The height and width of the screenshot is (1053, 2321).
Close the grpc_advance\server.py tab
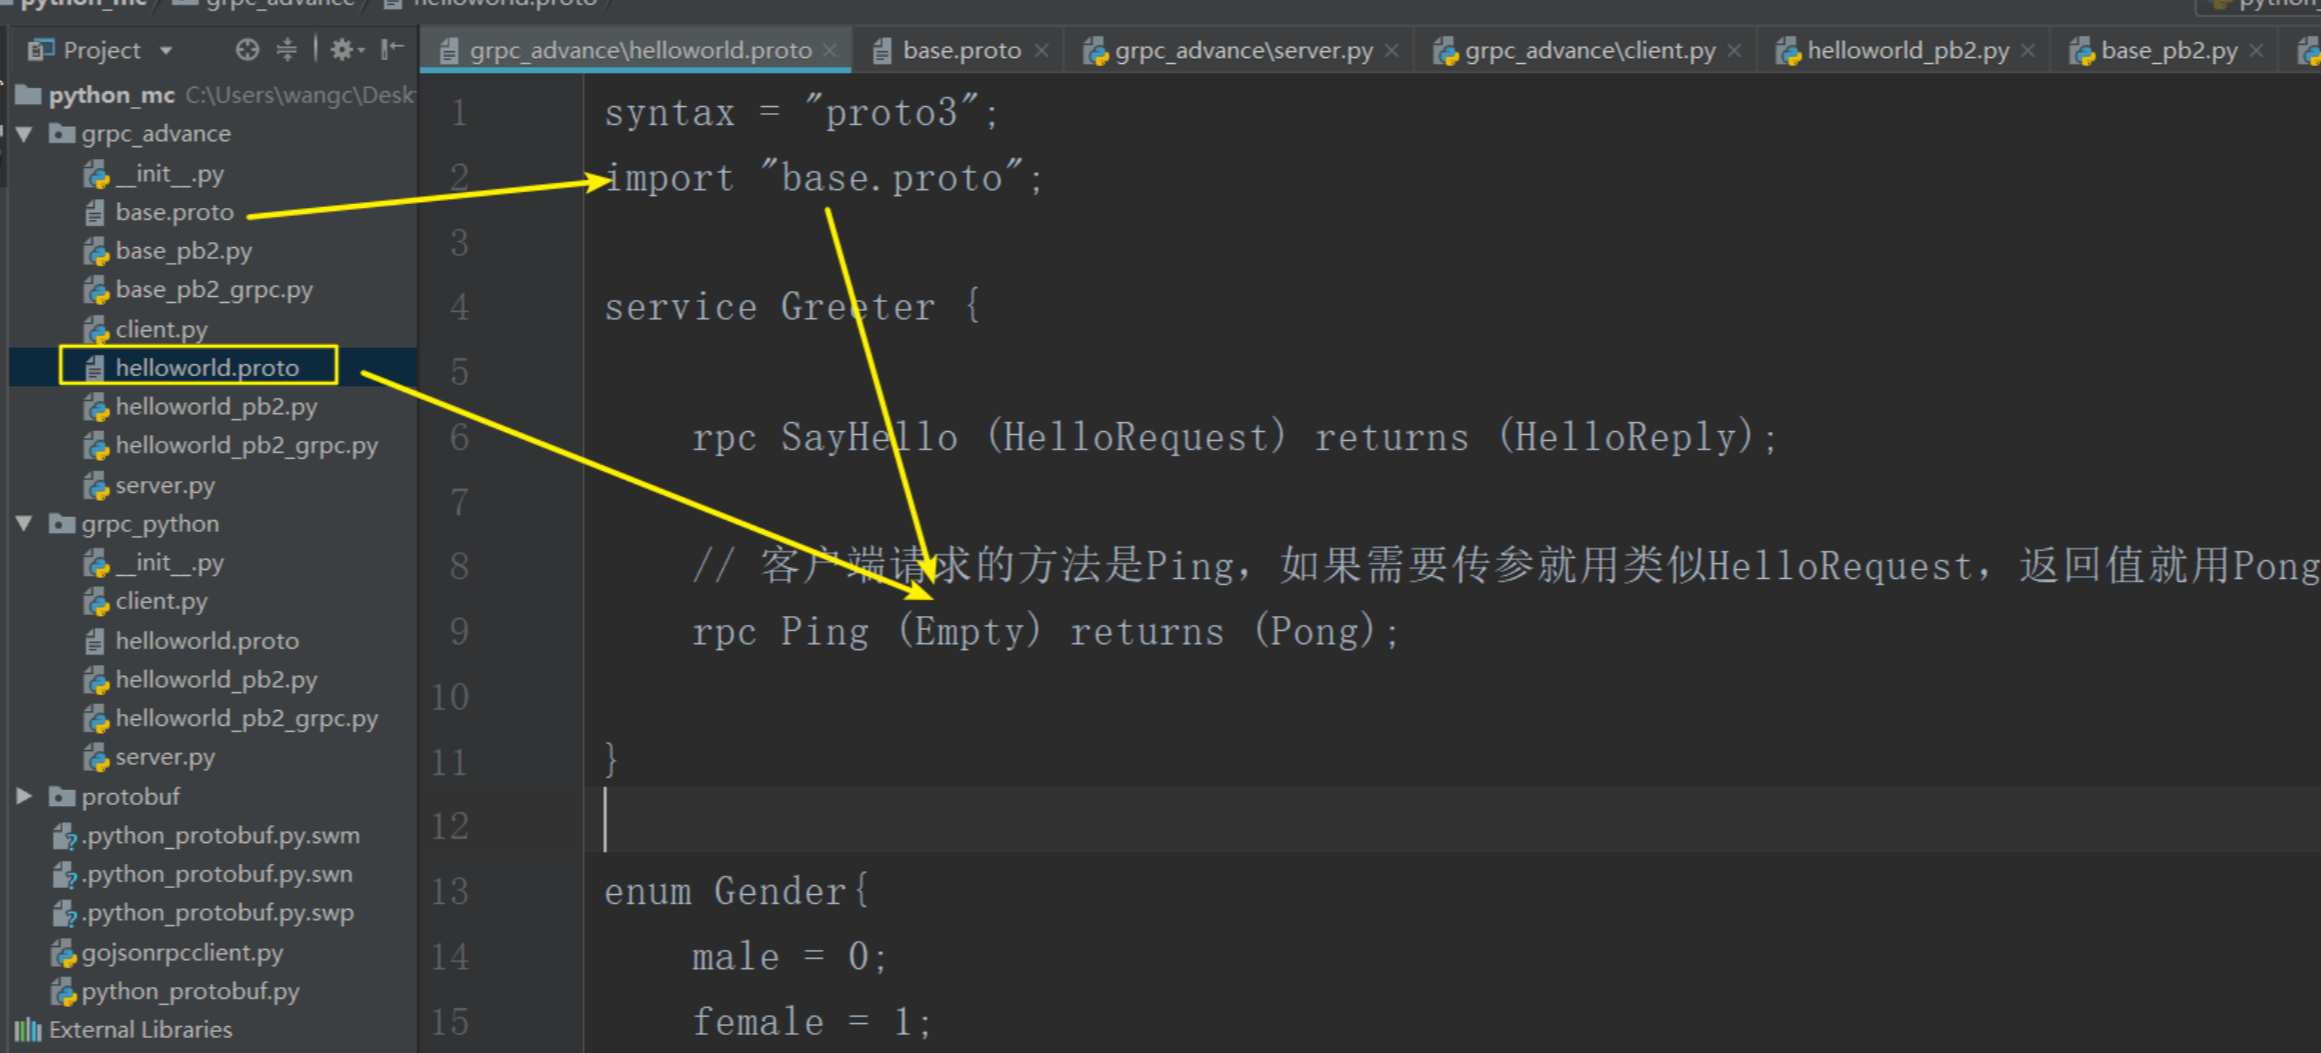coord(1392,50)
